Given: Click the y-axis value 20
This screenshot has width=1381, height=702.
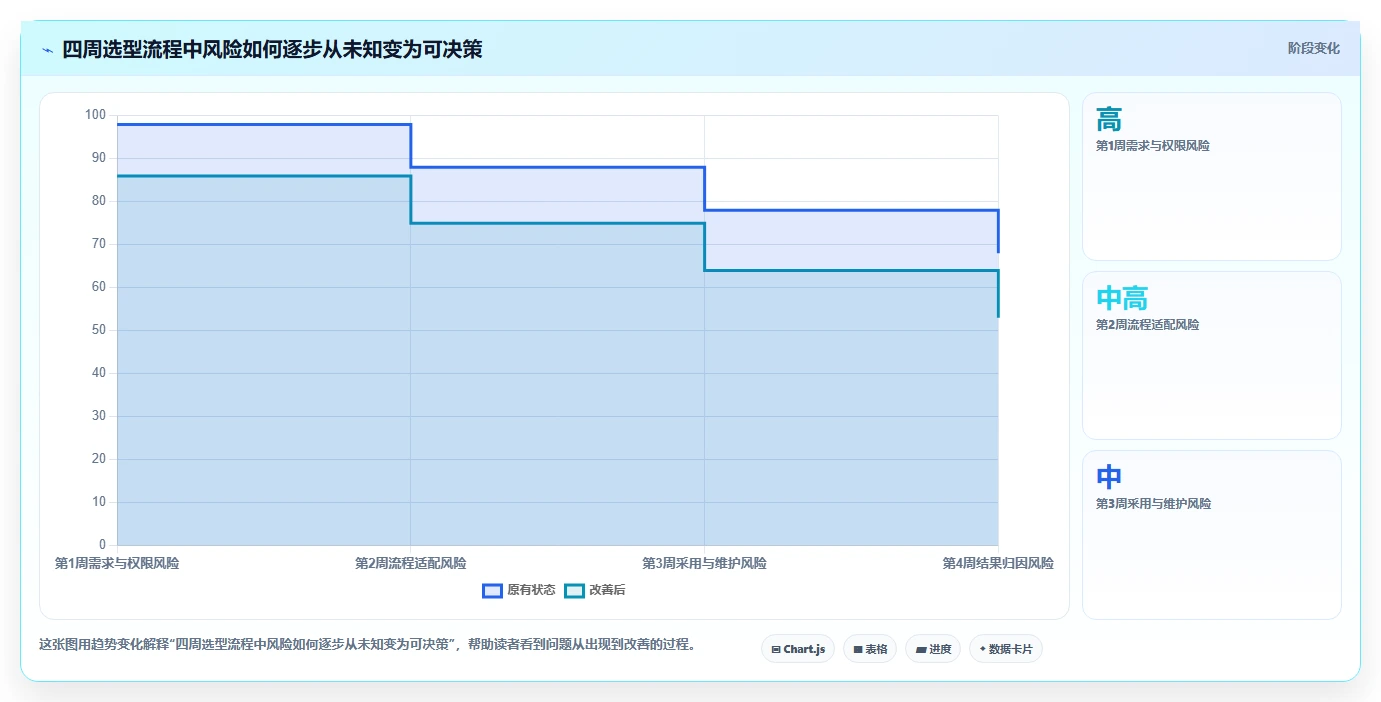Looking at the screenshot, I should pyautogui.click(x=98, y=459).
